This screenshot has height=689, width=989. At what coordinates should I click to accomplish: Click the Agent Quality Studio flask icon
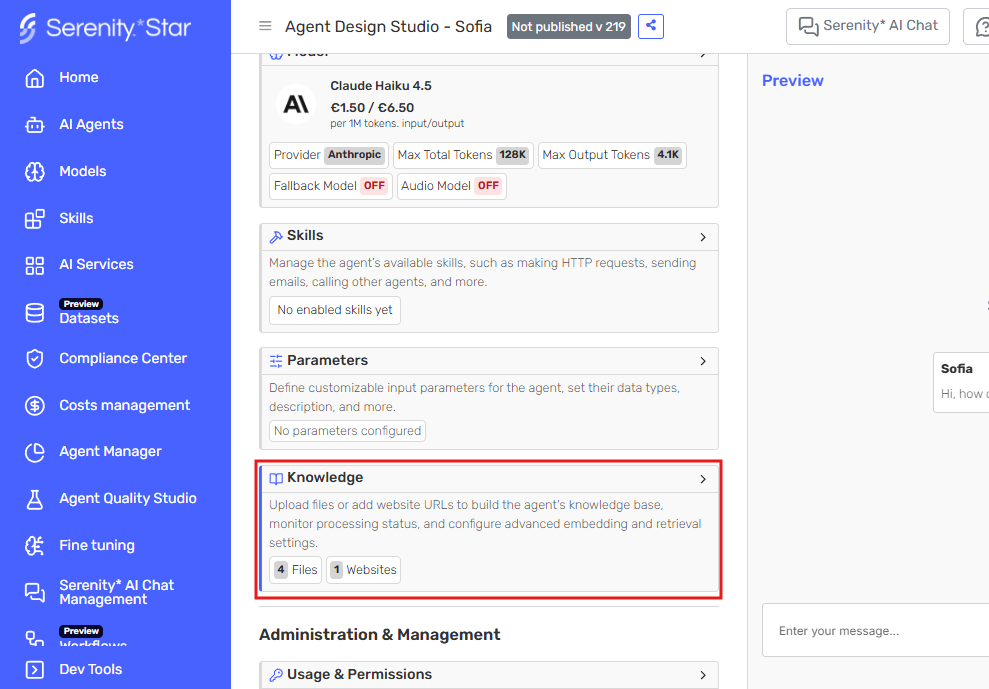[35, 499]
